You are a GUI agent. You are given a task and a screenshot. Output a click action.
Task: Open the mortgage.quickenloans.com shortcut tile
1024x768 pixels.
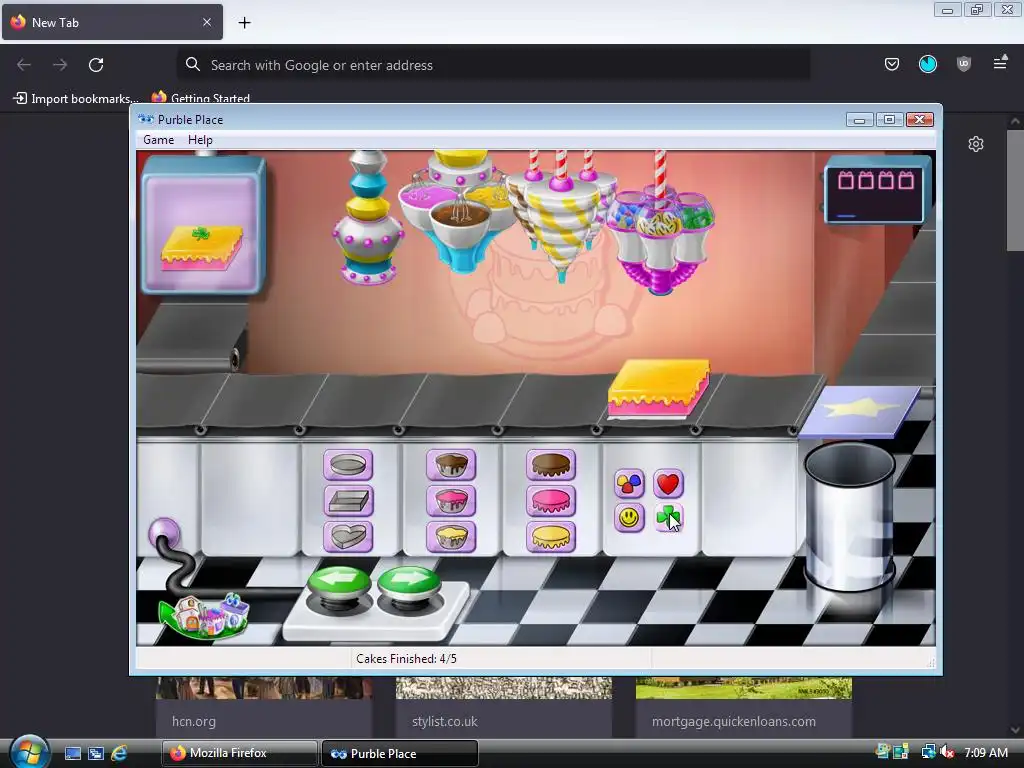[744, 707]
